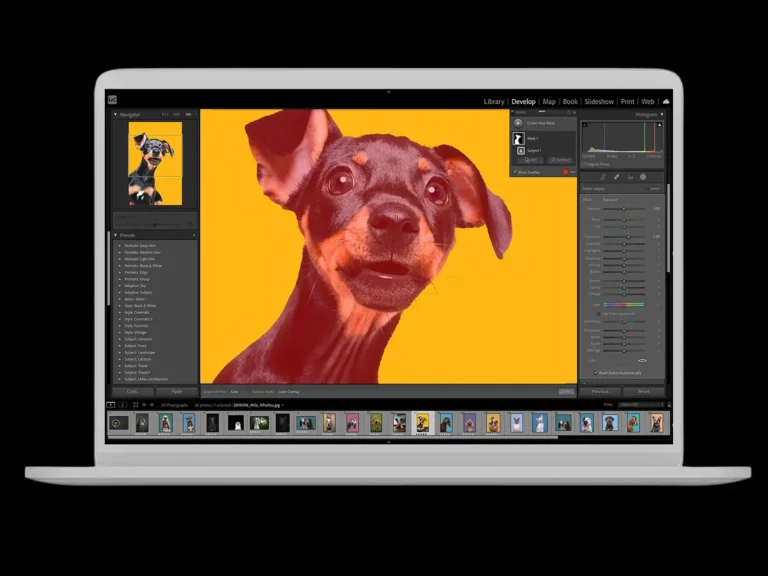Open the Overlay Mode Color Overlay dropdown

coord(289,392)
